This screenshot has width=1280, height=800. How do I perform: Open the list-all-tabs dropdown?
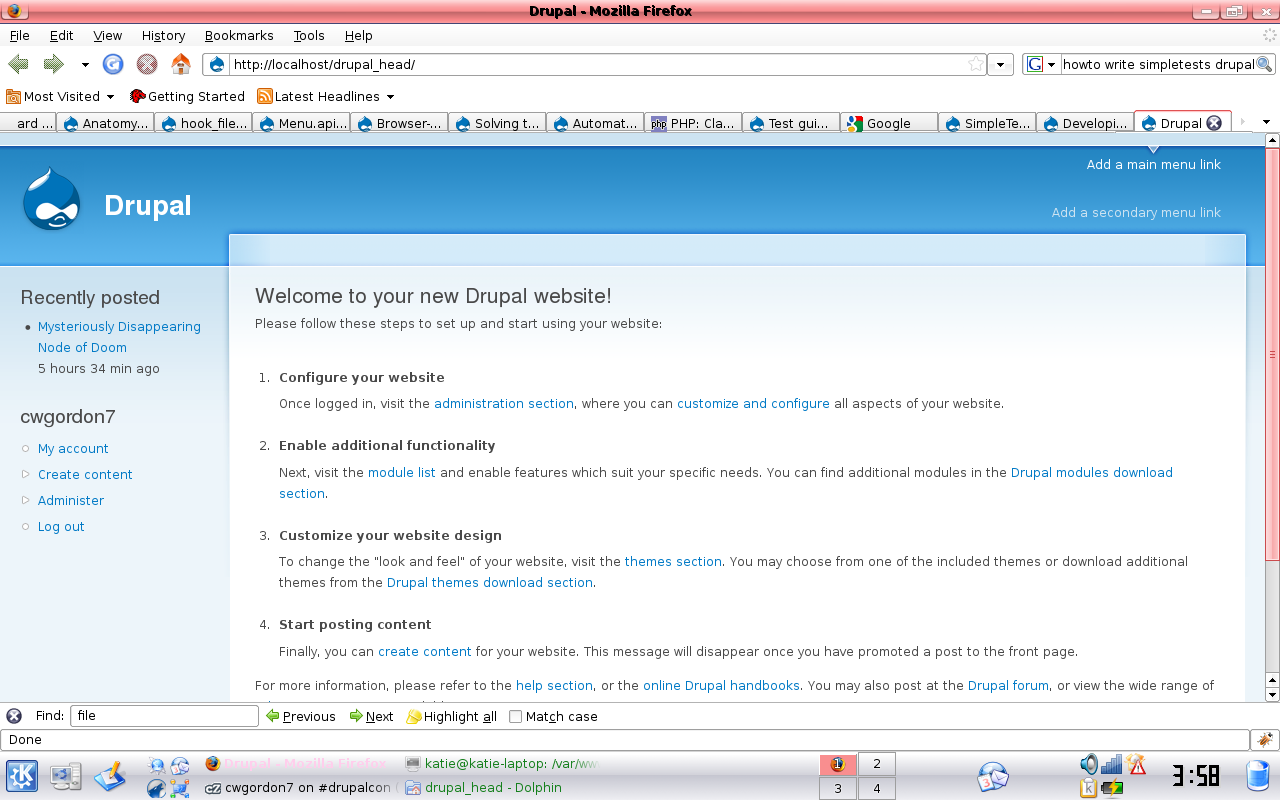pyautogui.click(x=1266, y=122)
